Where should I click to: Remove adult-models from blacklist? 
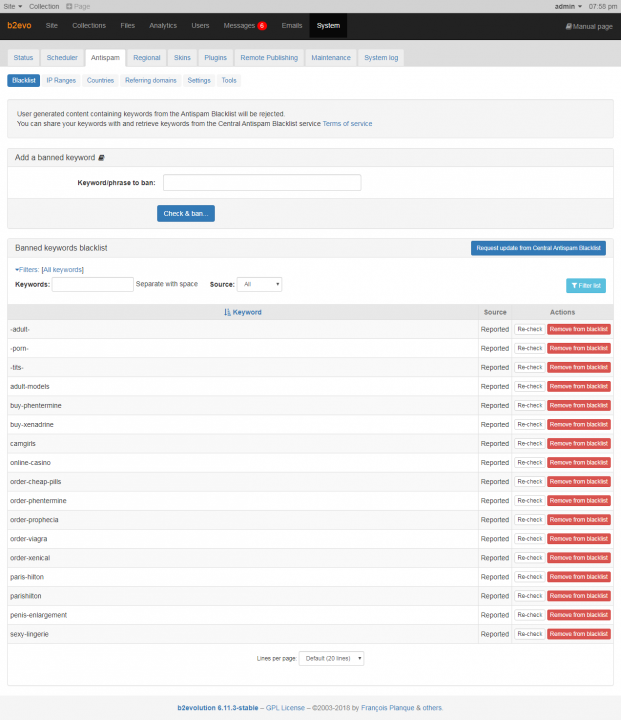[x=579, y=387]
